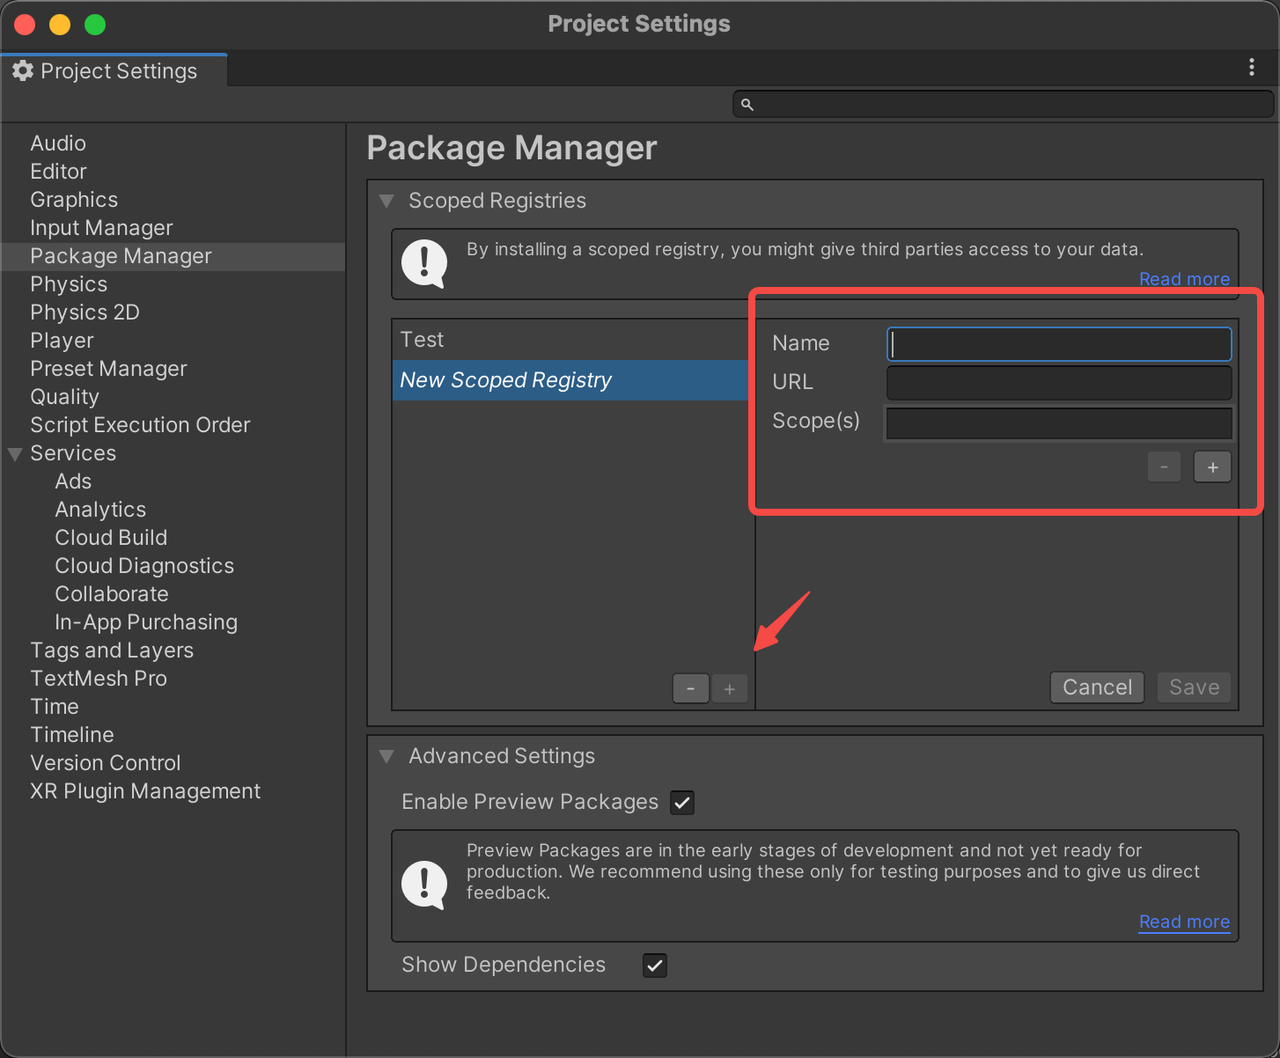1280x1058 pixels.
Task: Click the scoped registry warning icon
Action: click(x=424, y=264)
